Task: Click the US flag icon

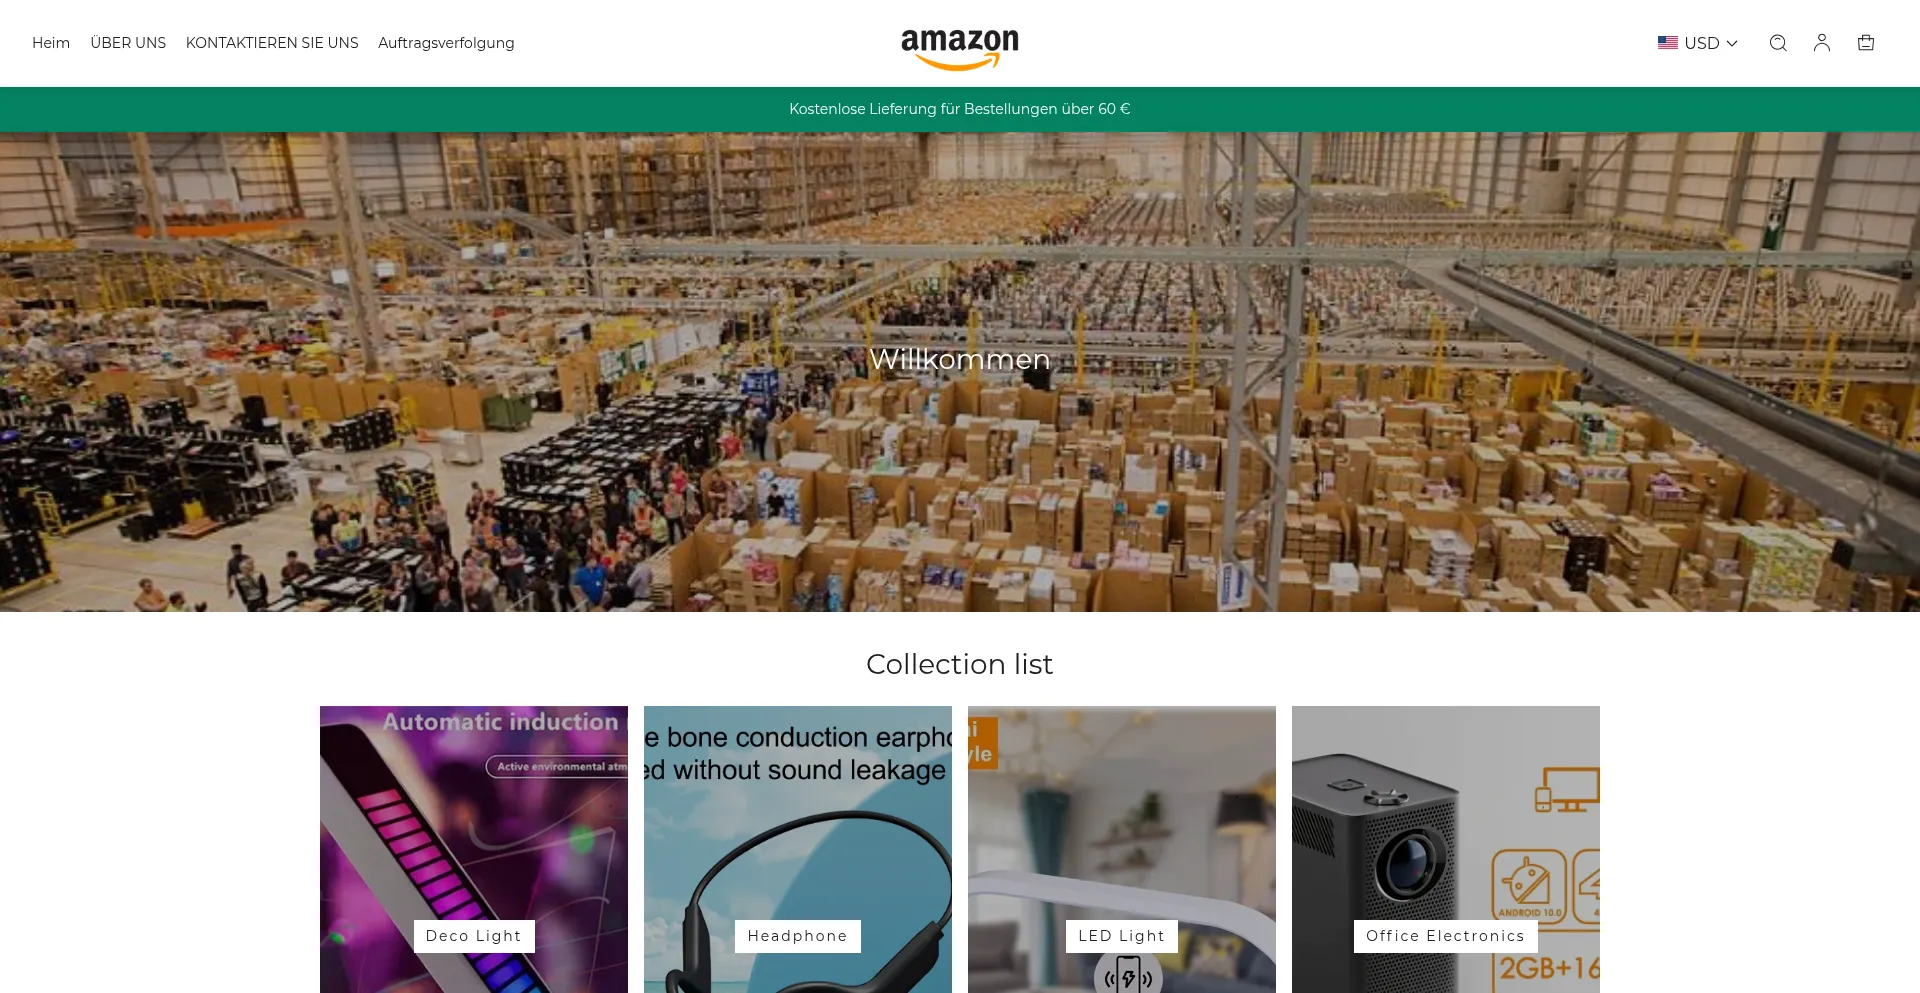Action: (1667, 43)
